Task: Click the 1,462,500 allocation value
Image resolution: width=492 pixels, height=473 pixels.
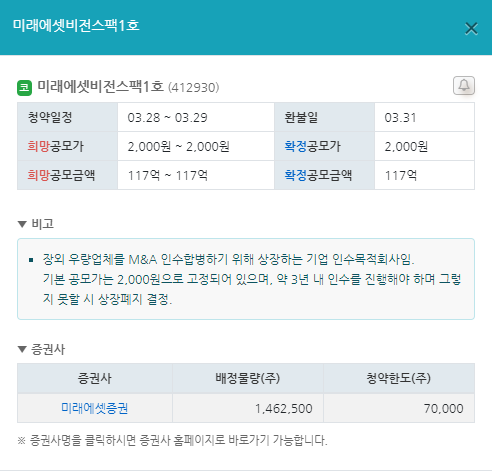Action: coord(284,408)
